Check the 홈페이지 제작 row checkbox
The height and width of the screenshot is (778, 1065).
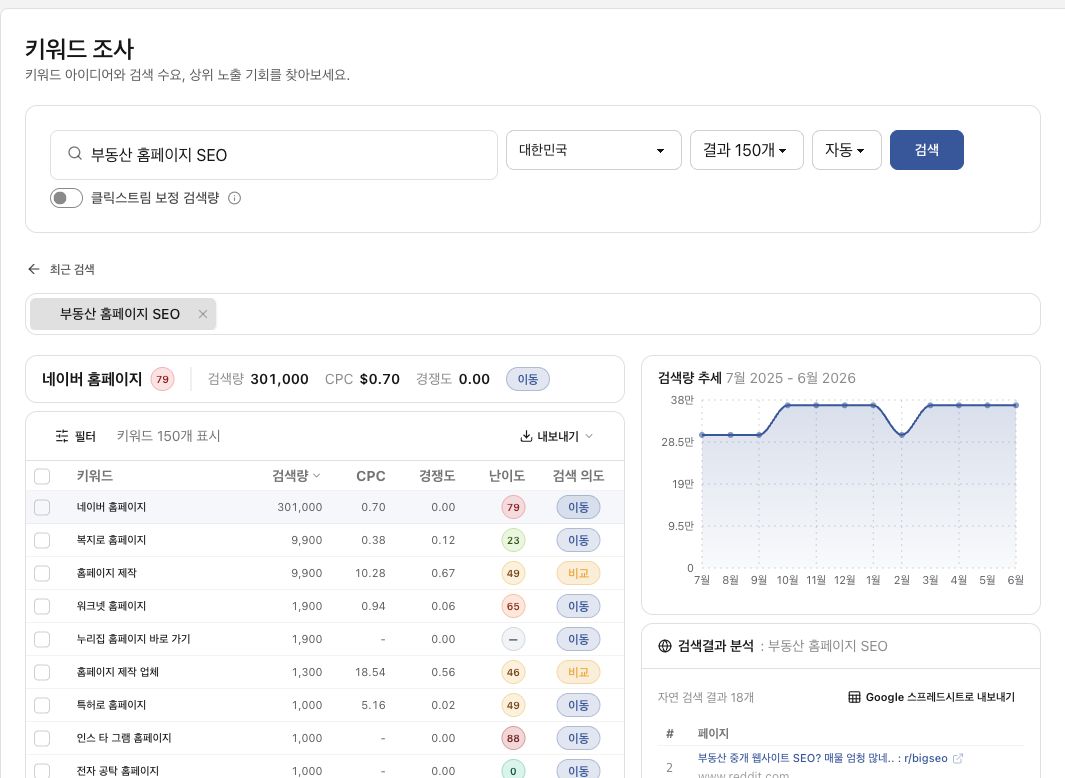click(x=42, y=573)
